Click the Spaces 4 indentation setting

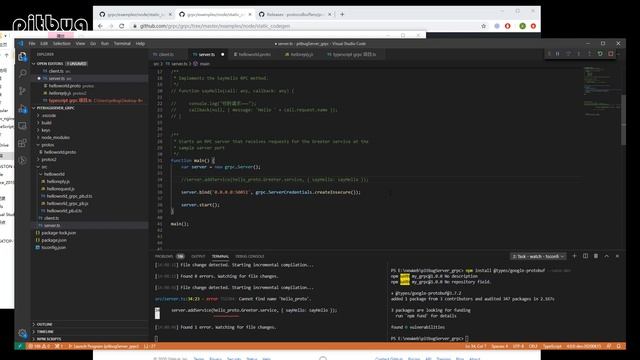coord(500,346)
